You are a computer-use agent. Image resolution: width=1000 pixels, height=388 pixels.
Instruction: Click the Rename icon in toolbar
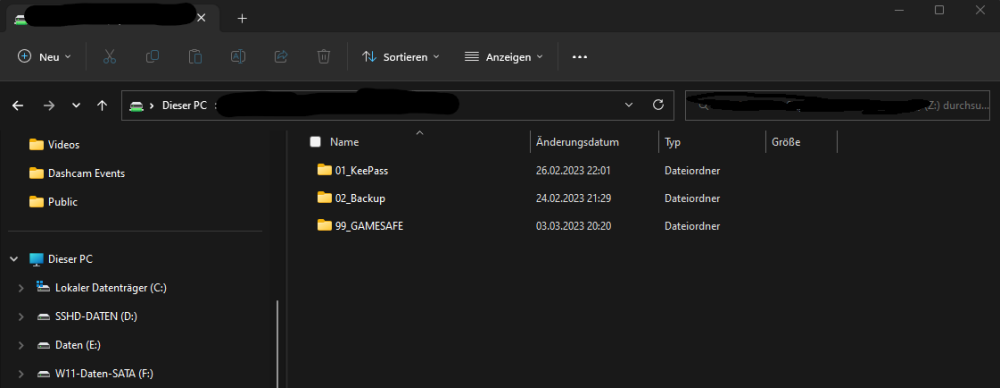click(x=238, y=57)
